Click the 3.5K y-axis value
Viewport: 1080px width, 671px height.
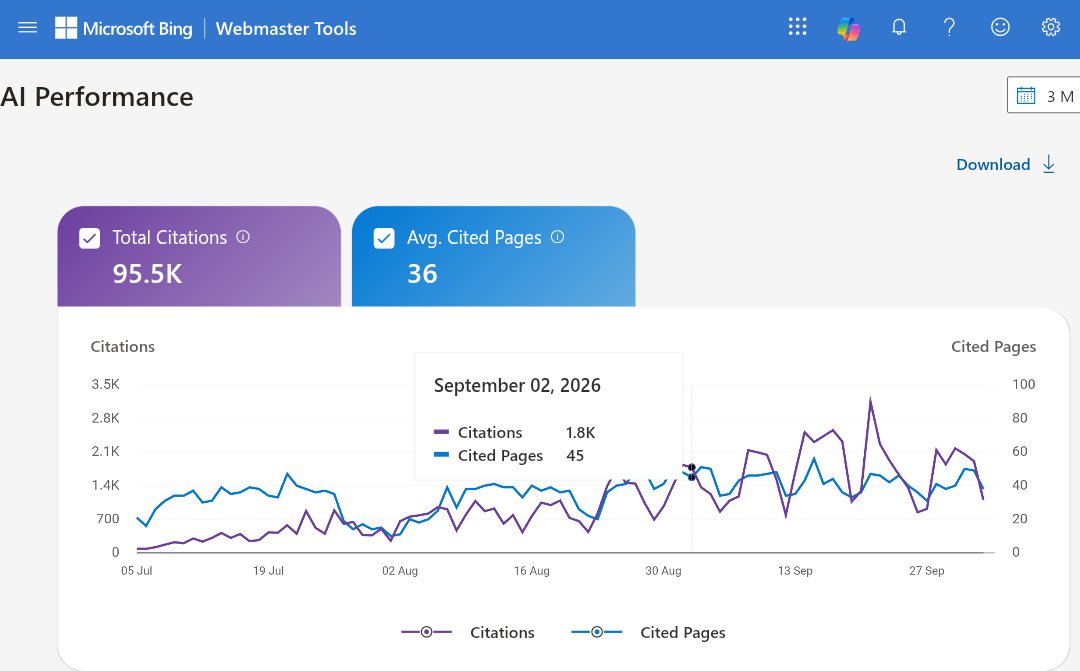coord(105,384)
